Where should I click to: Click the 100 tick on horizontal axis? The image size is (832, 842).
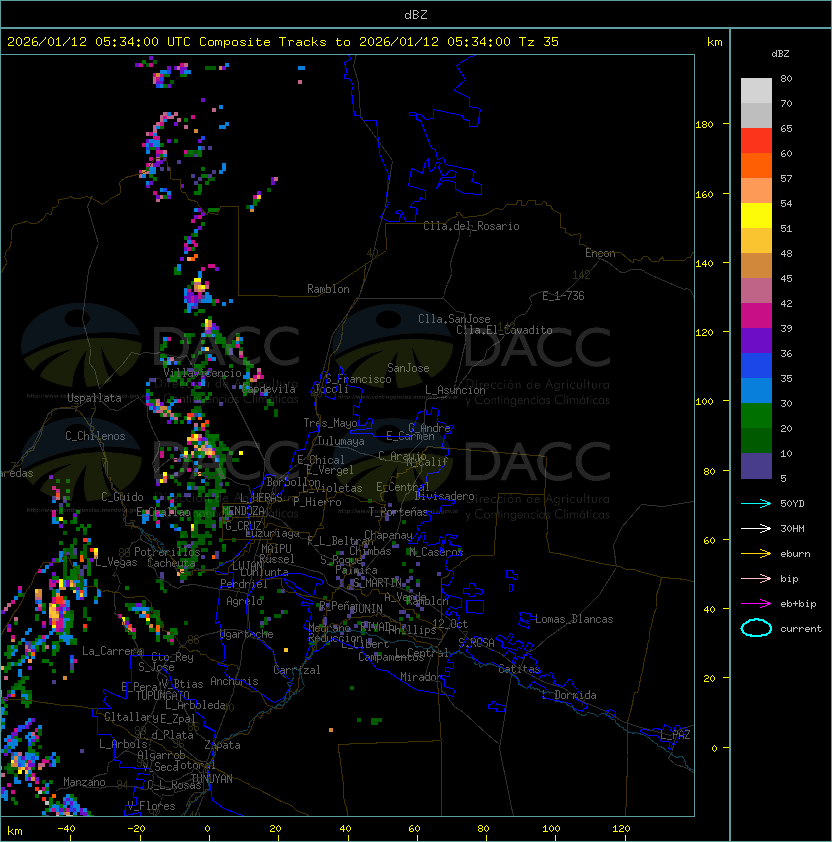click(551, 829)
